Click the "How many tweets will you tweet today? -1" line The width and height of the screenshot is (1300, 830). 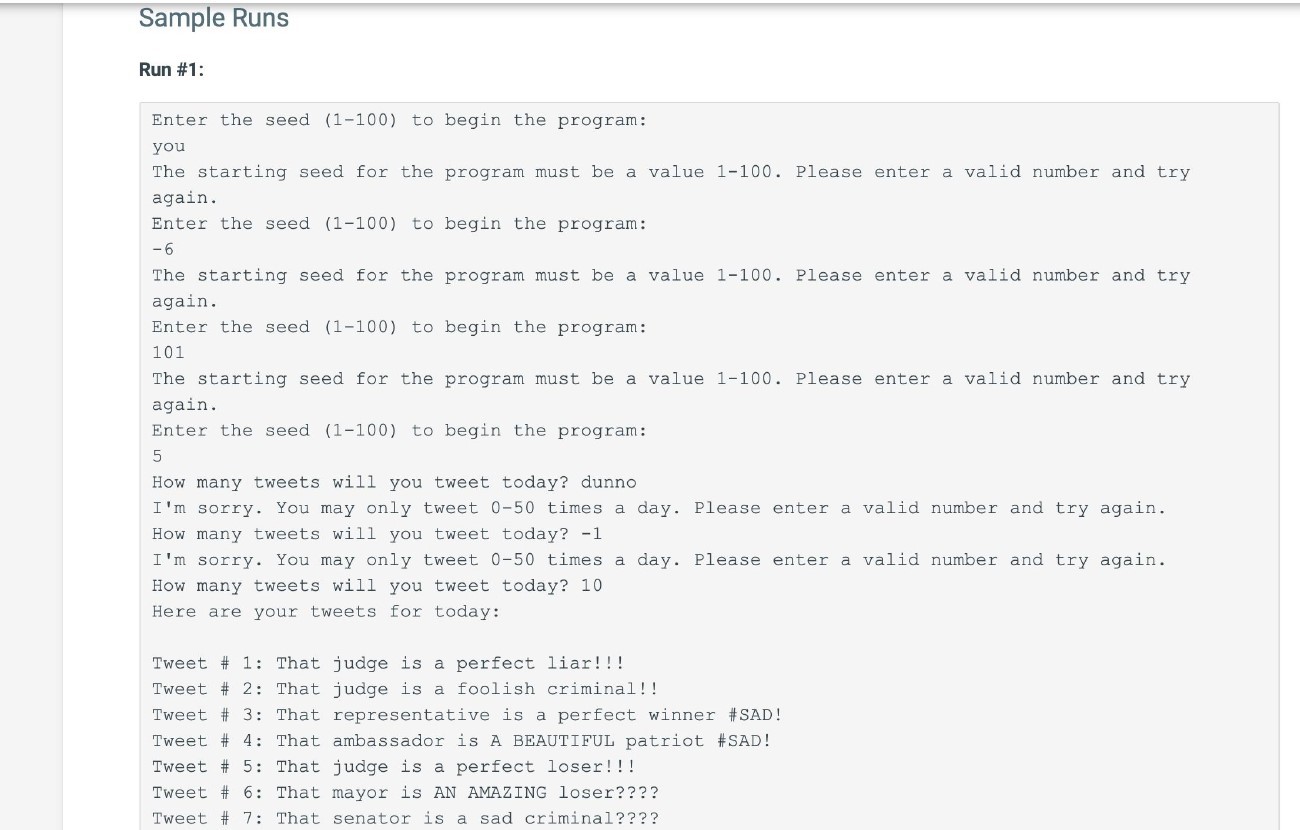[377, 534]
